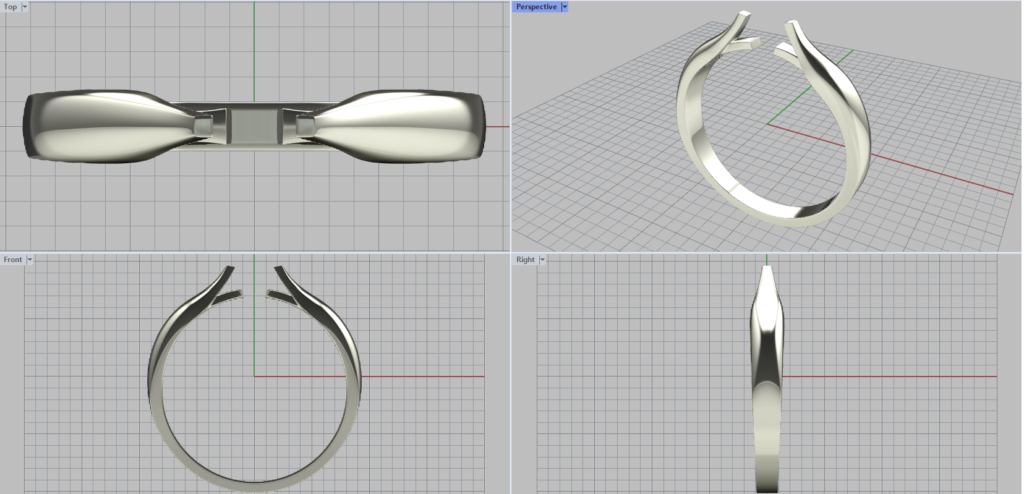Click the right bulbous shank in Top view

pyautogui.click(x=400, y=125)
